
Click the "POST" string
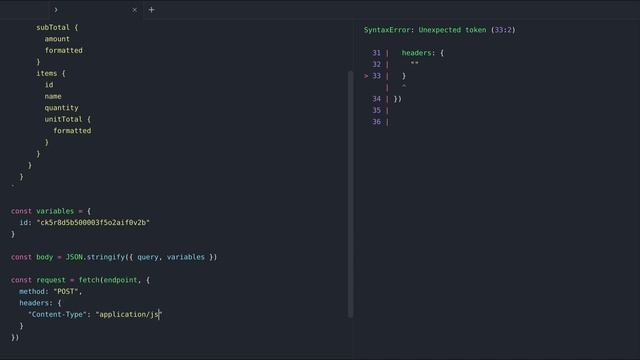click(66, 291)
